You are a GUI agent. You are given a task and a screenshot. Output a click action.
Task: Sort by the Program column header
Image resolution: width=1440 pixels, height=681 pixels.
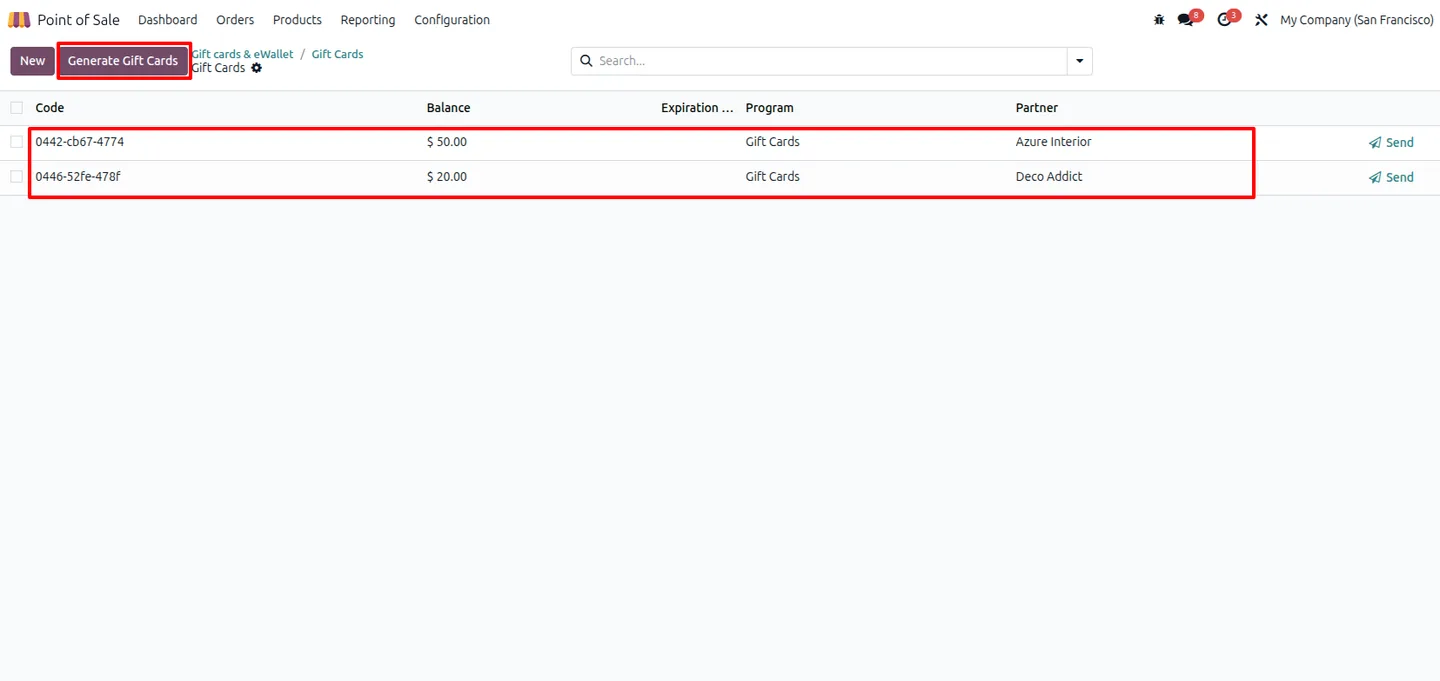click(x=769, y=108)
